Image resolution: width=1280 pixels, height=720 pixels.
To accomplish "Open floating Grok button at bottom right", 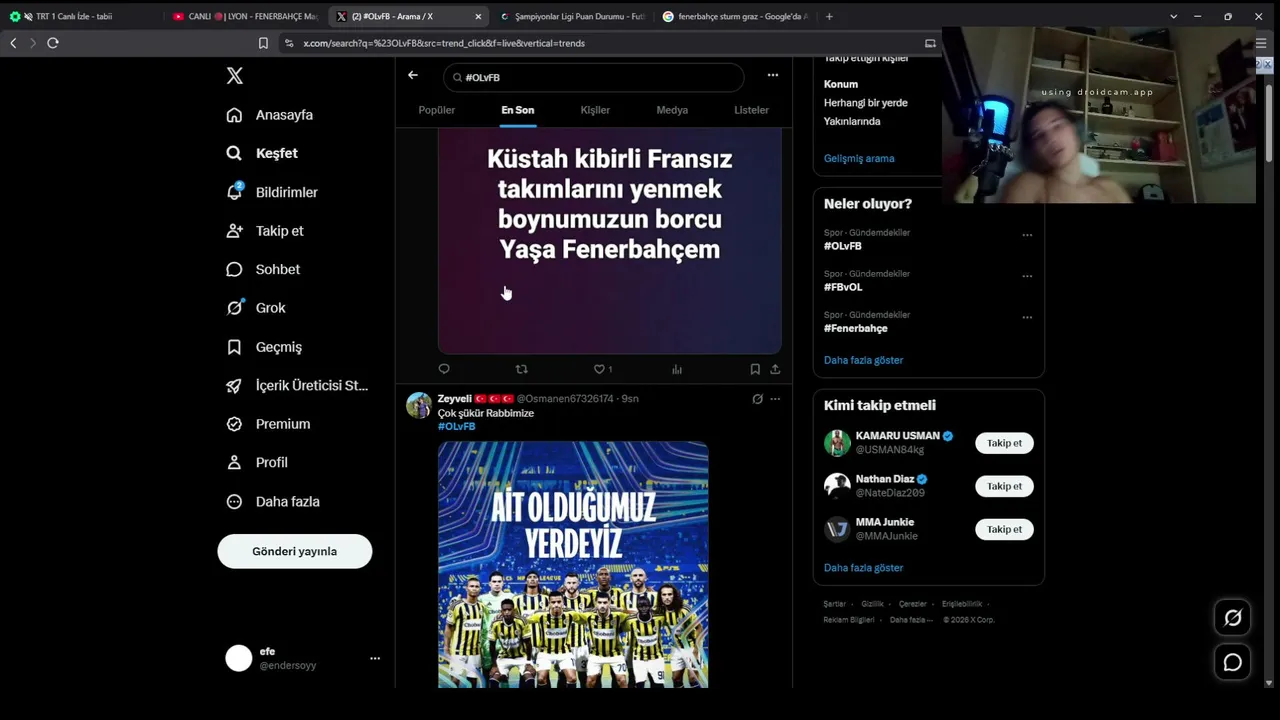I will coord(1233,618).
